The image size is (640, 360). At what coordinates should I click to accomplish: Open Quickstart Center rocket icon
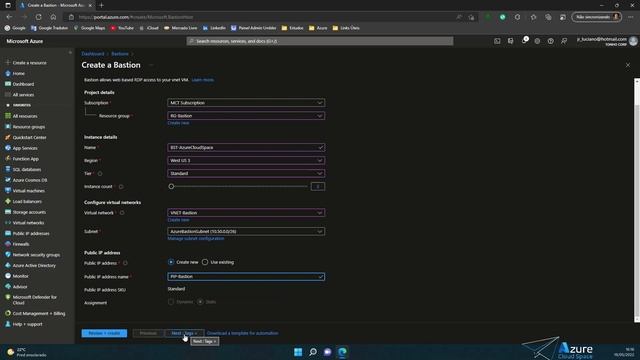pyautogui.click(x=8, y=138)
